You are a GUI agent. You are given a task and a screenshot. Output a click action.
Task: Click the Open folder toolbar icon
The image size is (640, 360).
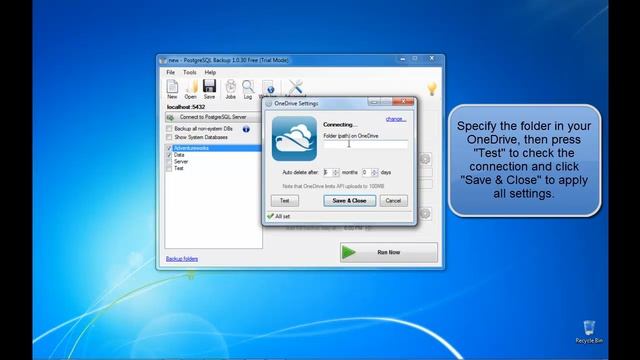(x=191, y=89)
